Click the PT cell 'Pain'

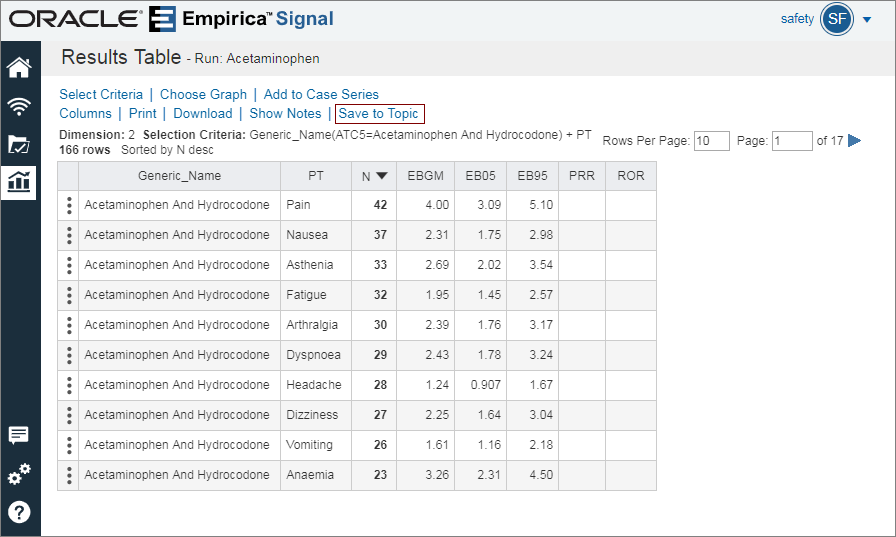[316, 205]
